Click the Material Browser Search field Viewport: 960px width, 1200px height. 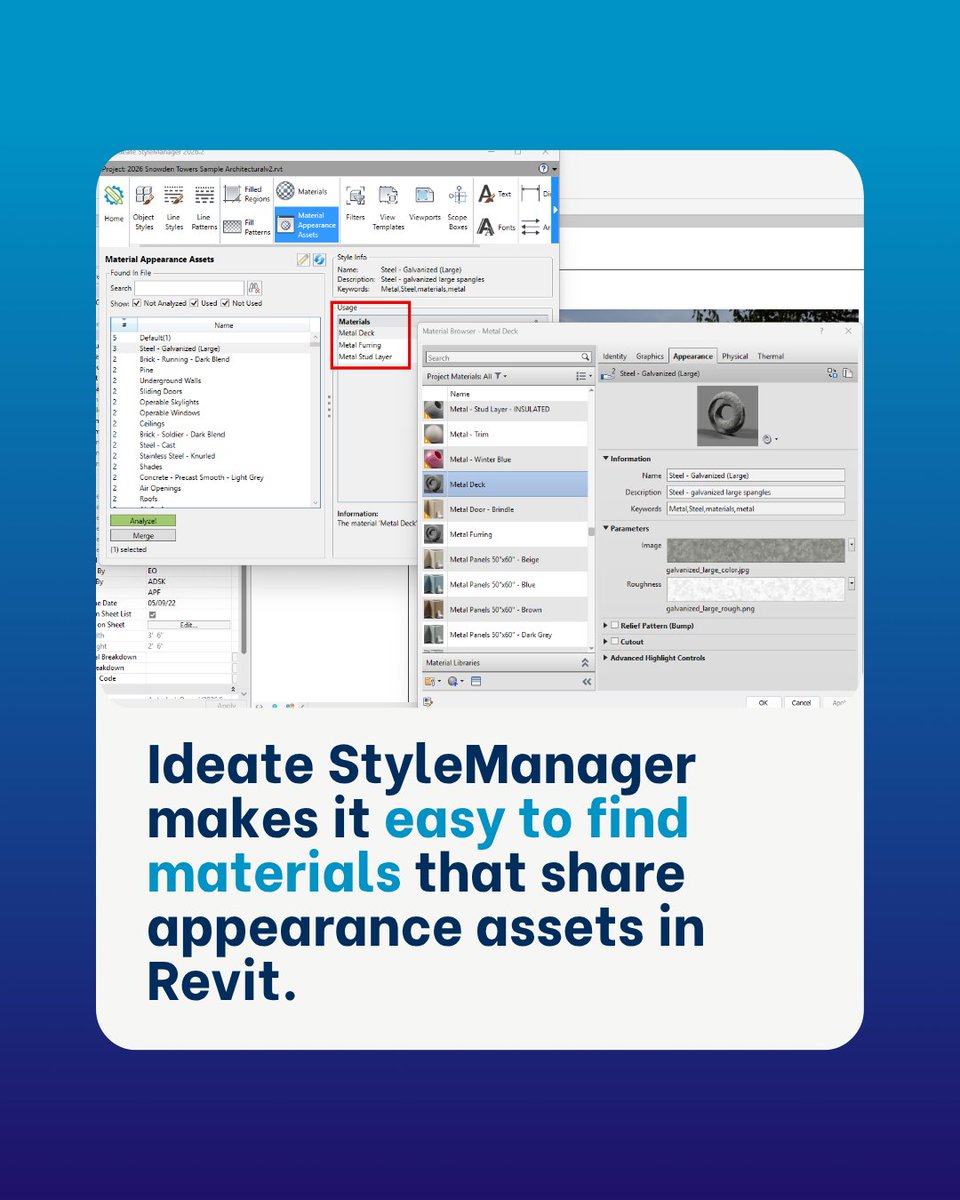(509, 357)
